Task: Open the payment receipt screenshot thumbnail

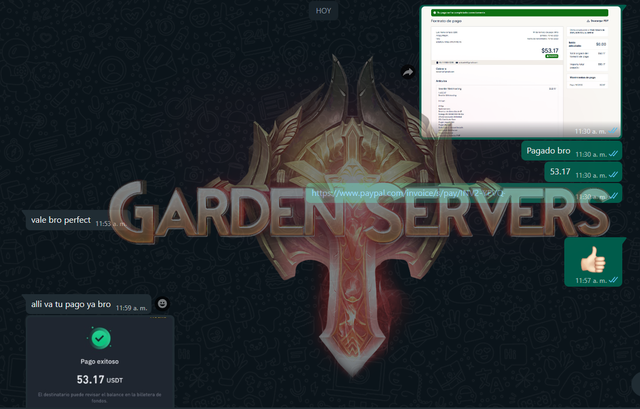Action: pos(521,72)
